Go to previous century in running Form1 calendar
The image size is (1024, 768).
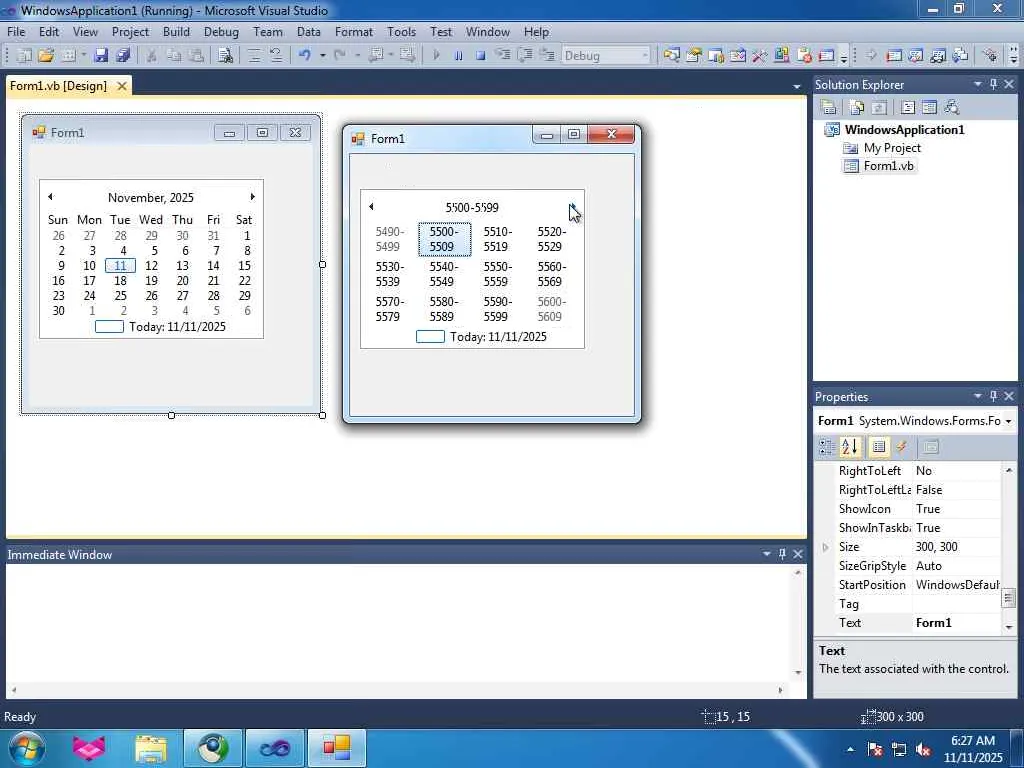point(371,207)
